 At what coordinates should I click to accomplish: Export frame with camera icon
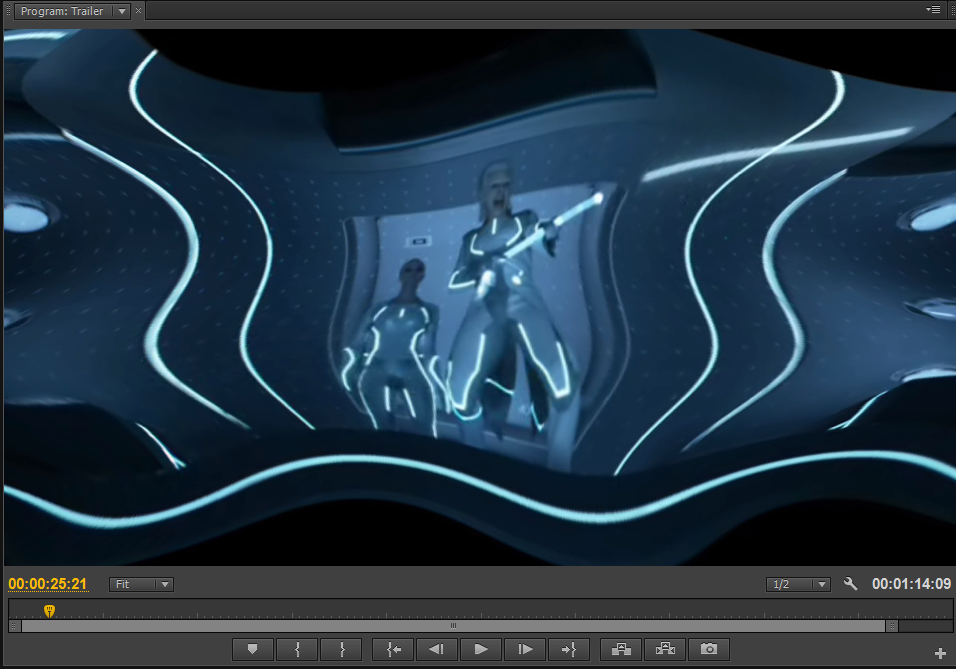tap(708, 649)
